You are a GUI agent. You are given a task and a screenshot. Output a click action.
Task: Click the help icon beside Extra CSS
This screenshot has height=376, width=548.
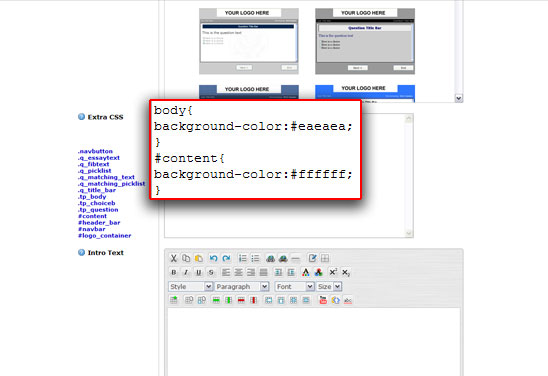click(x=81, y=117)
